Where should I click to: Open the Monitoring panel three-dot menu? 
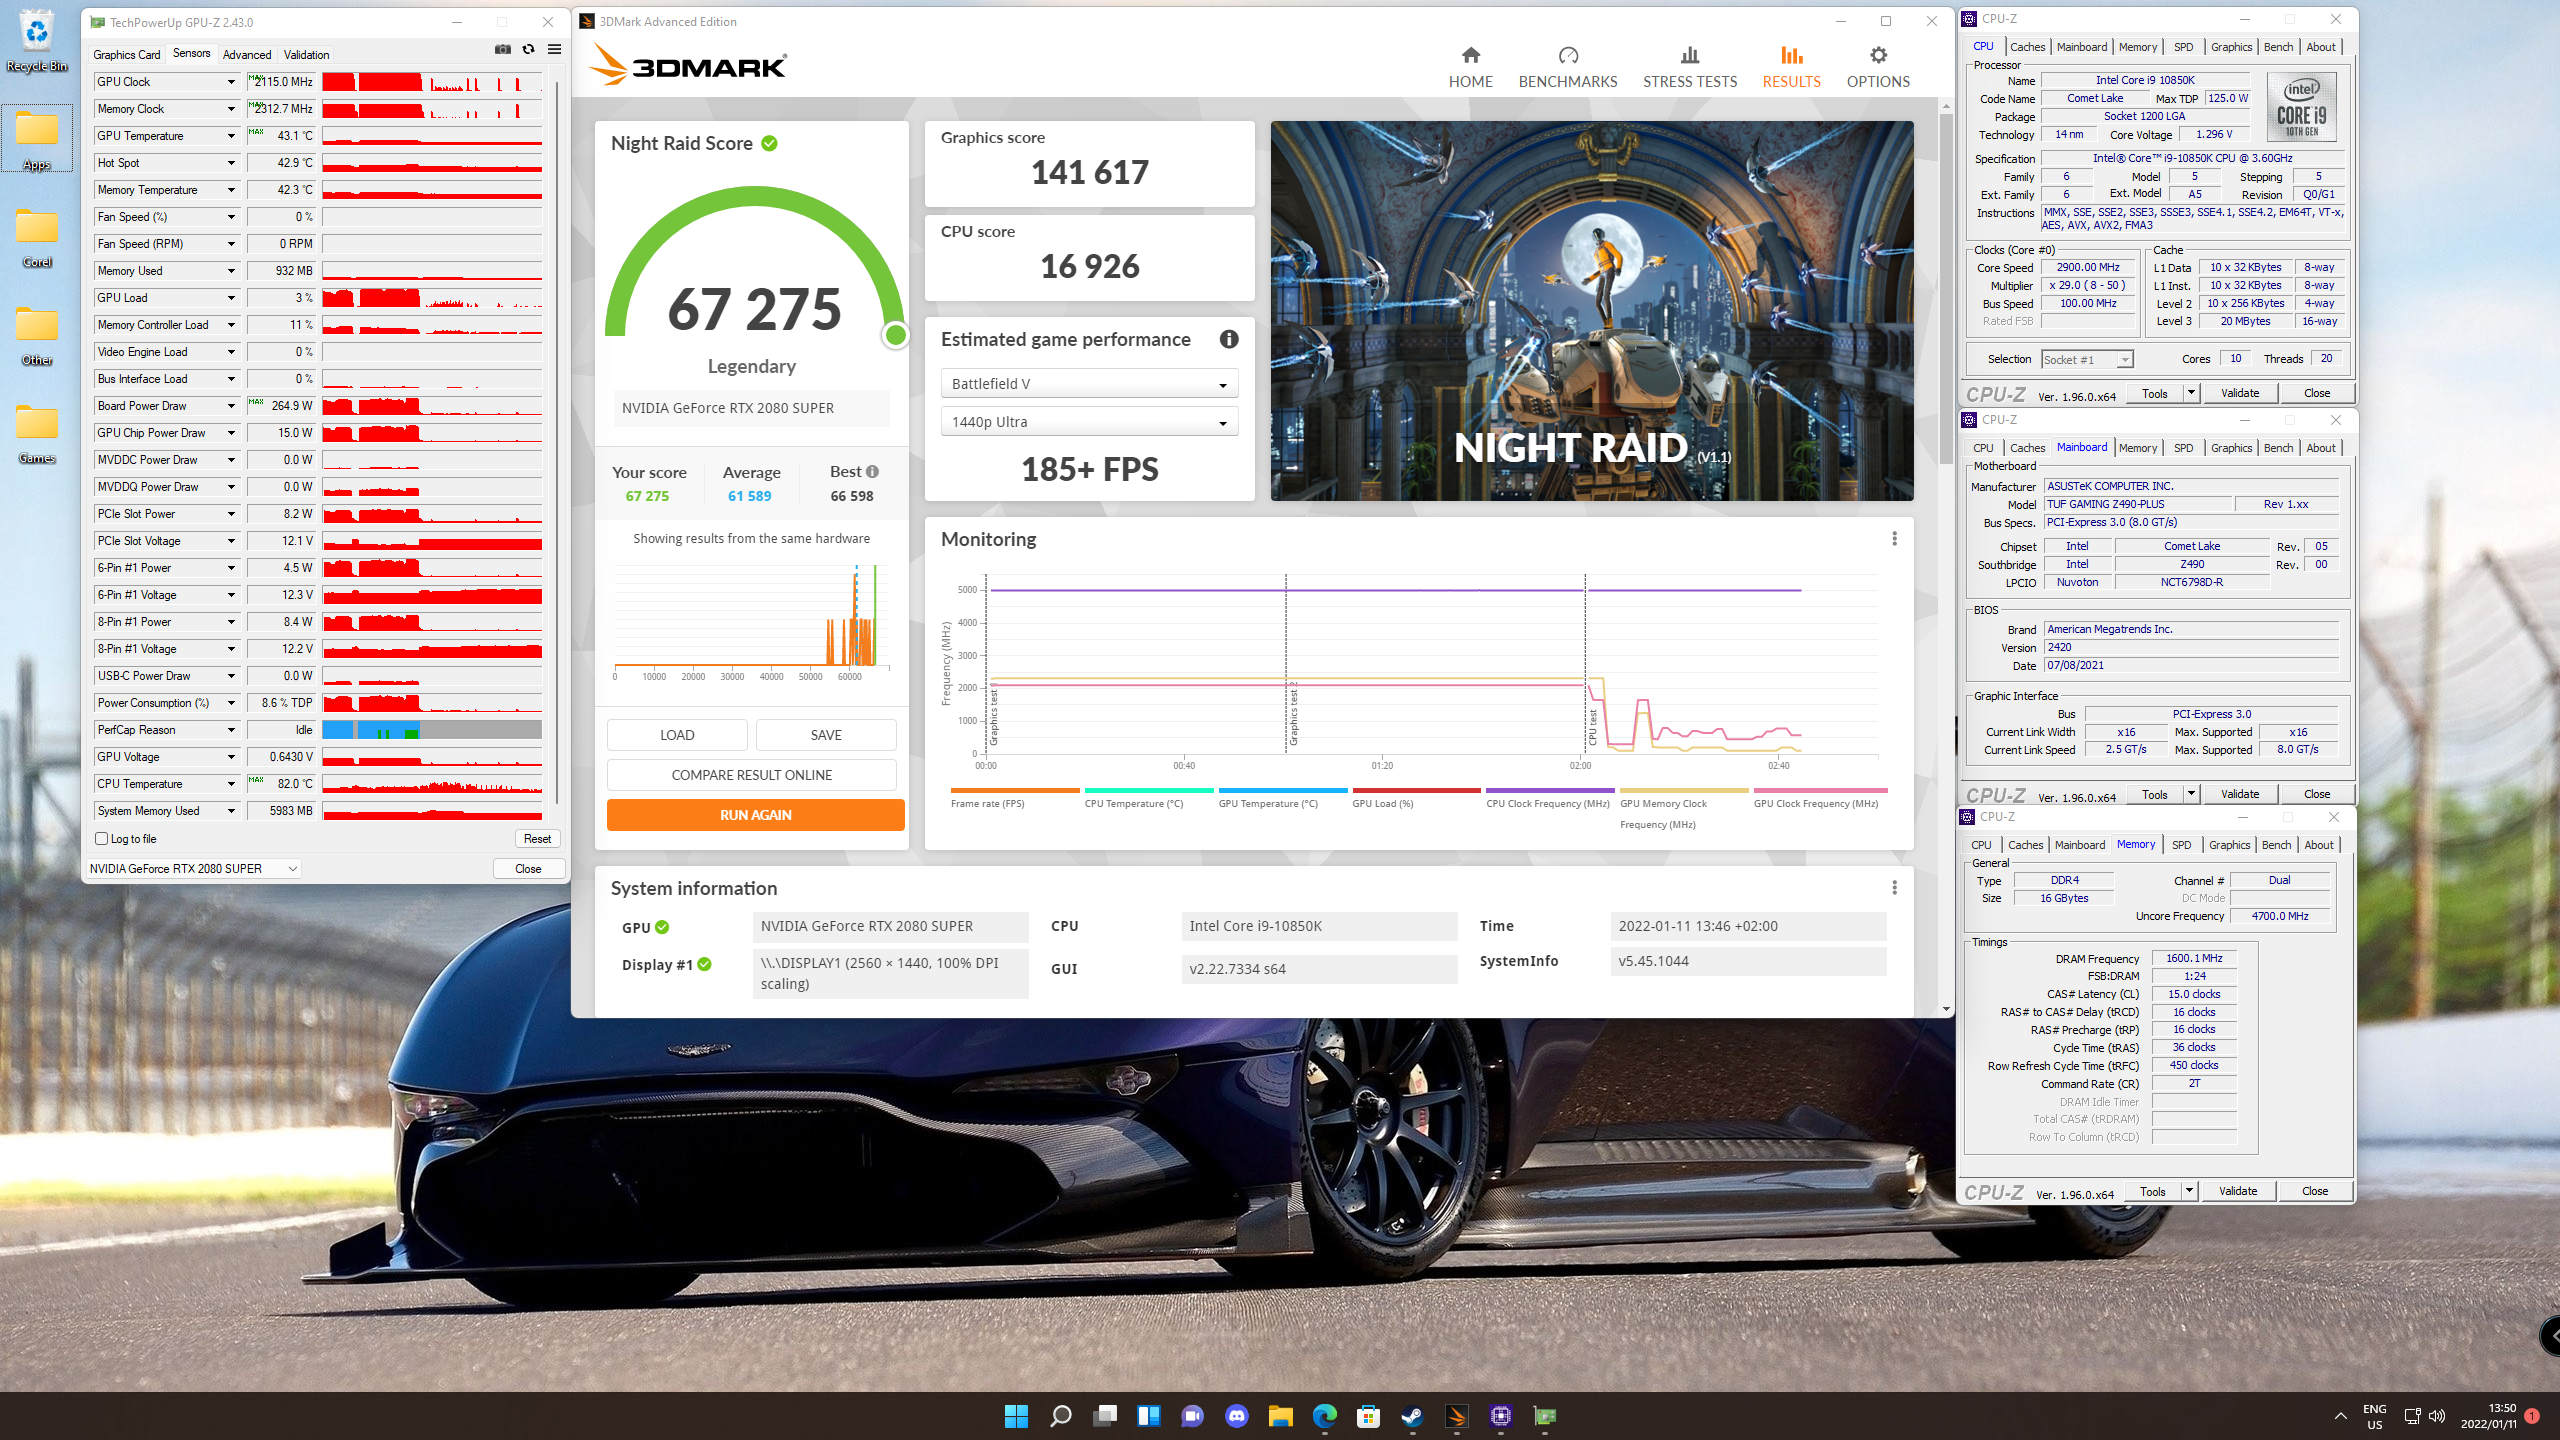pyautogui.click(x=1894, y=539)
